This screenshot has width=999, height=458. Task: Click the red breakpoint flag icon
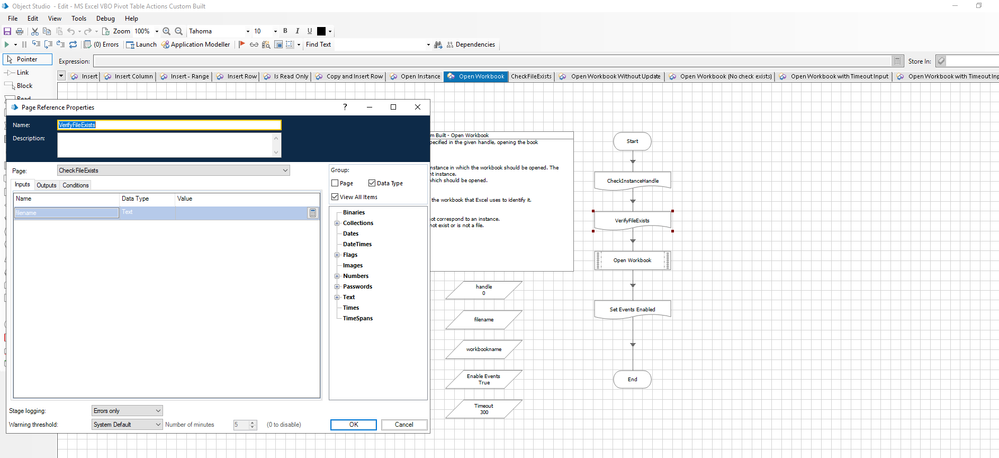tap(240, 45)
